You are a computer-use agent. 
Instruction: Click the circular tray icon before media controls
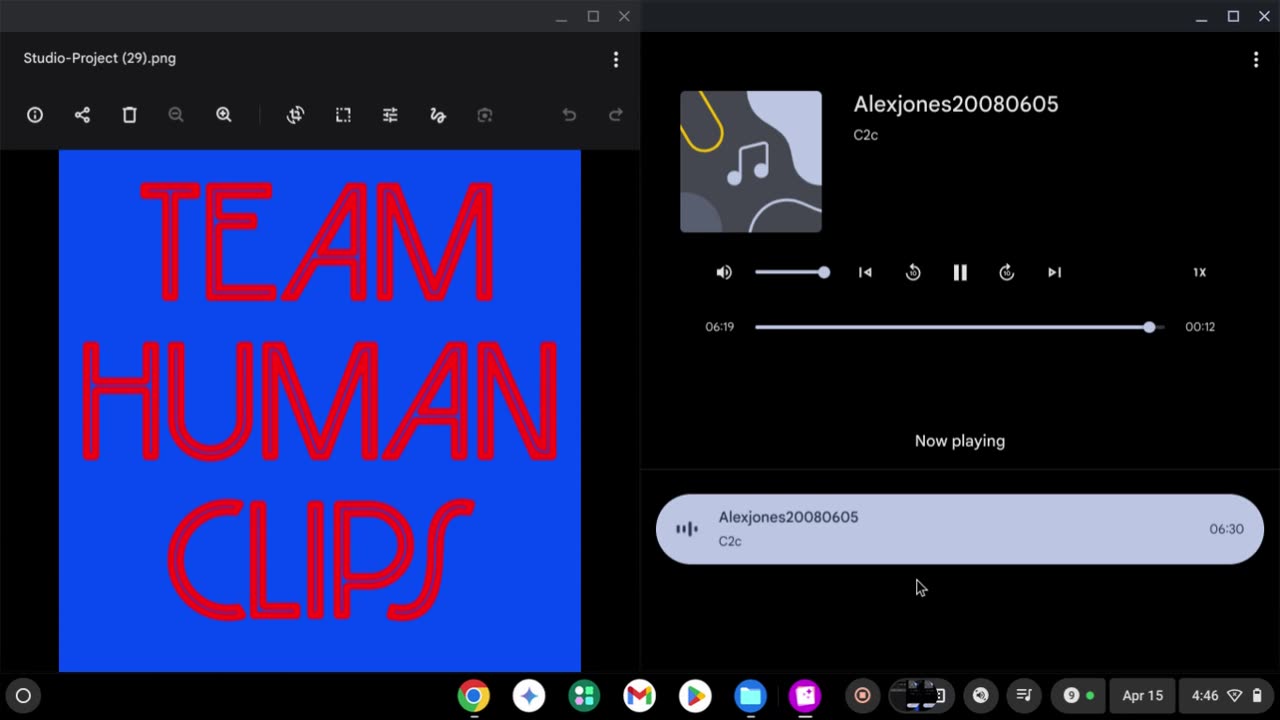point(981,696)
